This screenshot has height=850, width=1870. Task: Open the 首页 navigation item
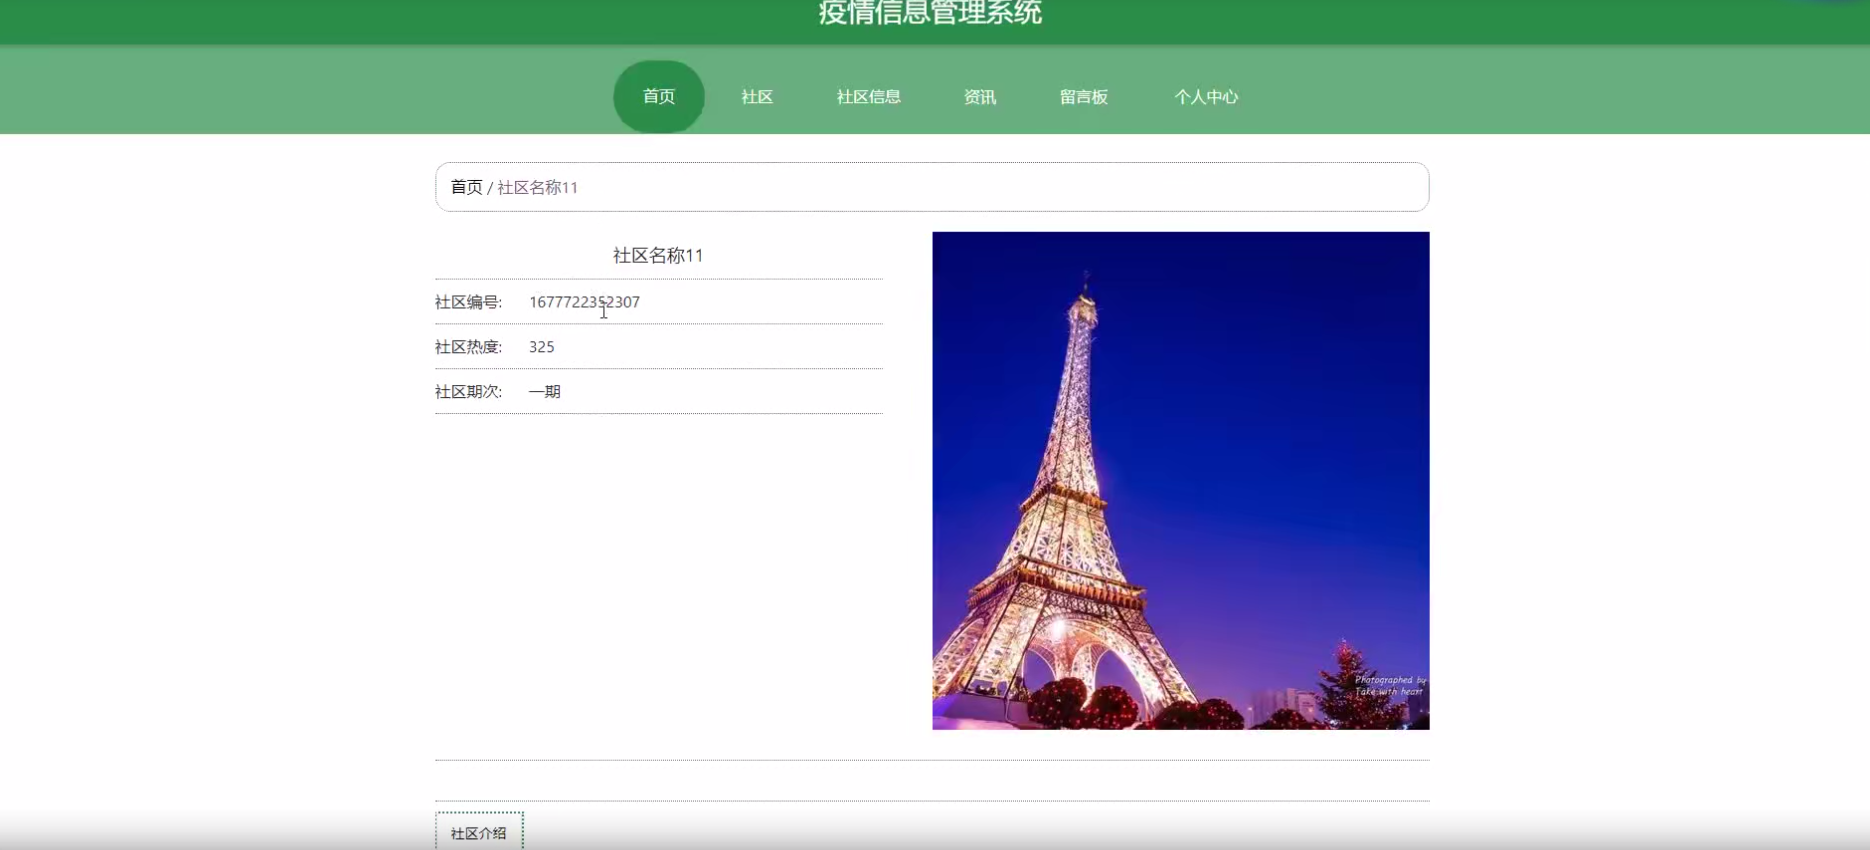click(x=659, y=96)
